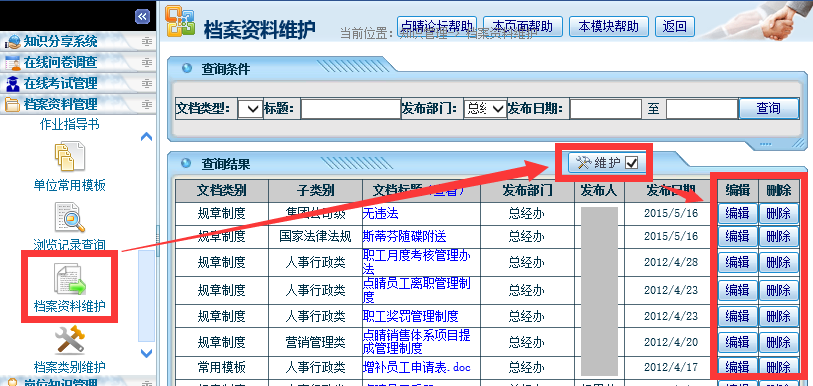Click the 档案资料管理 folder icon
Screen dimensions: 813x386
(x=12, y=104)
